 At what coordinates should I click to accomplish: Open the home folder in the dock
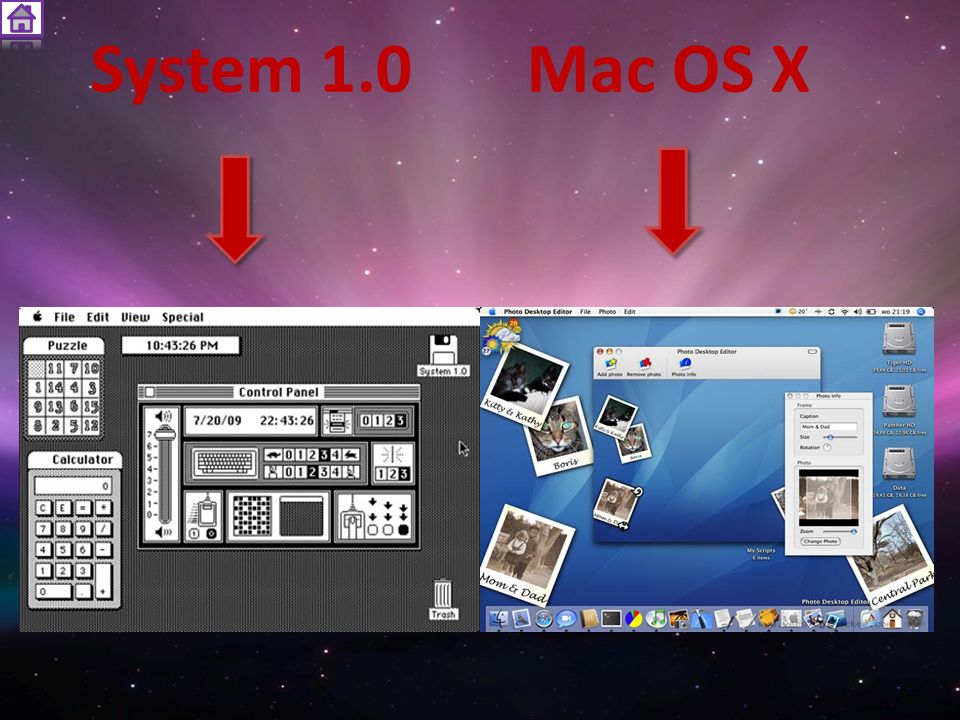coord(893,618)
